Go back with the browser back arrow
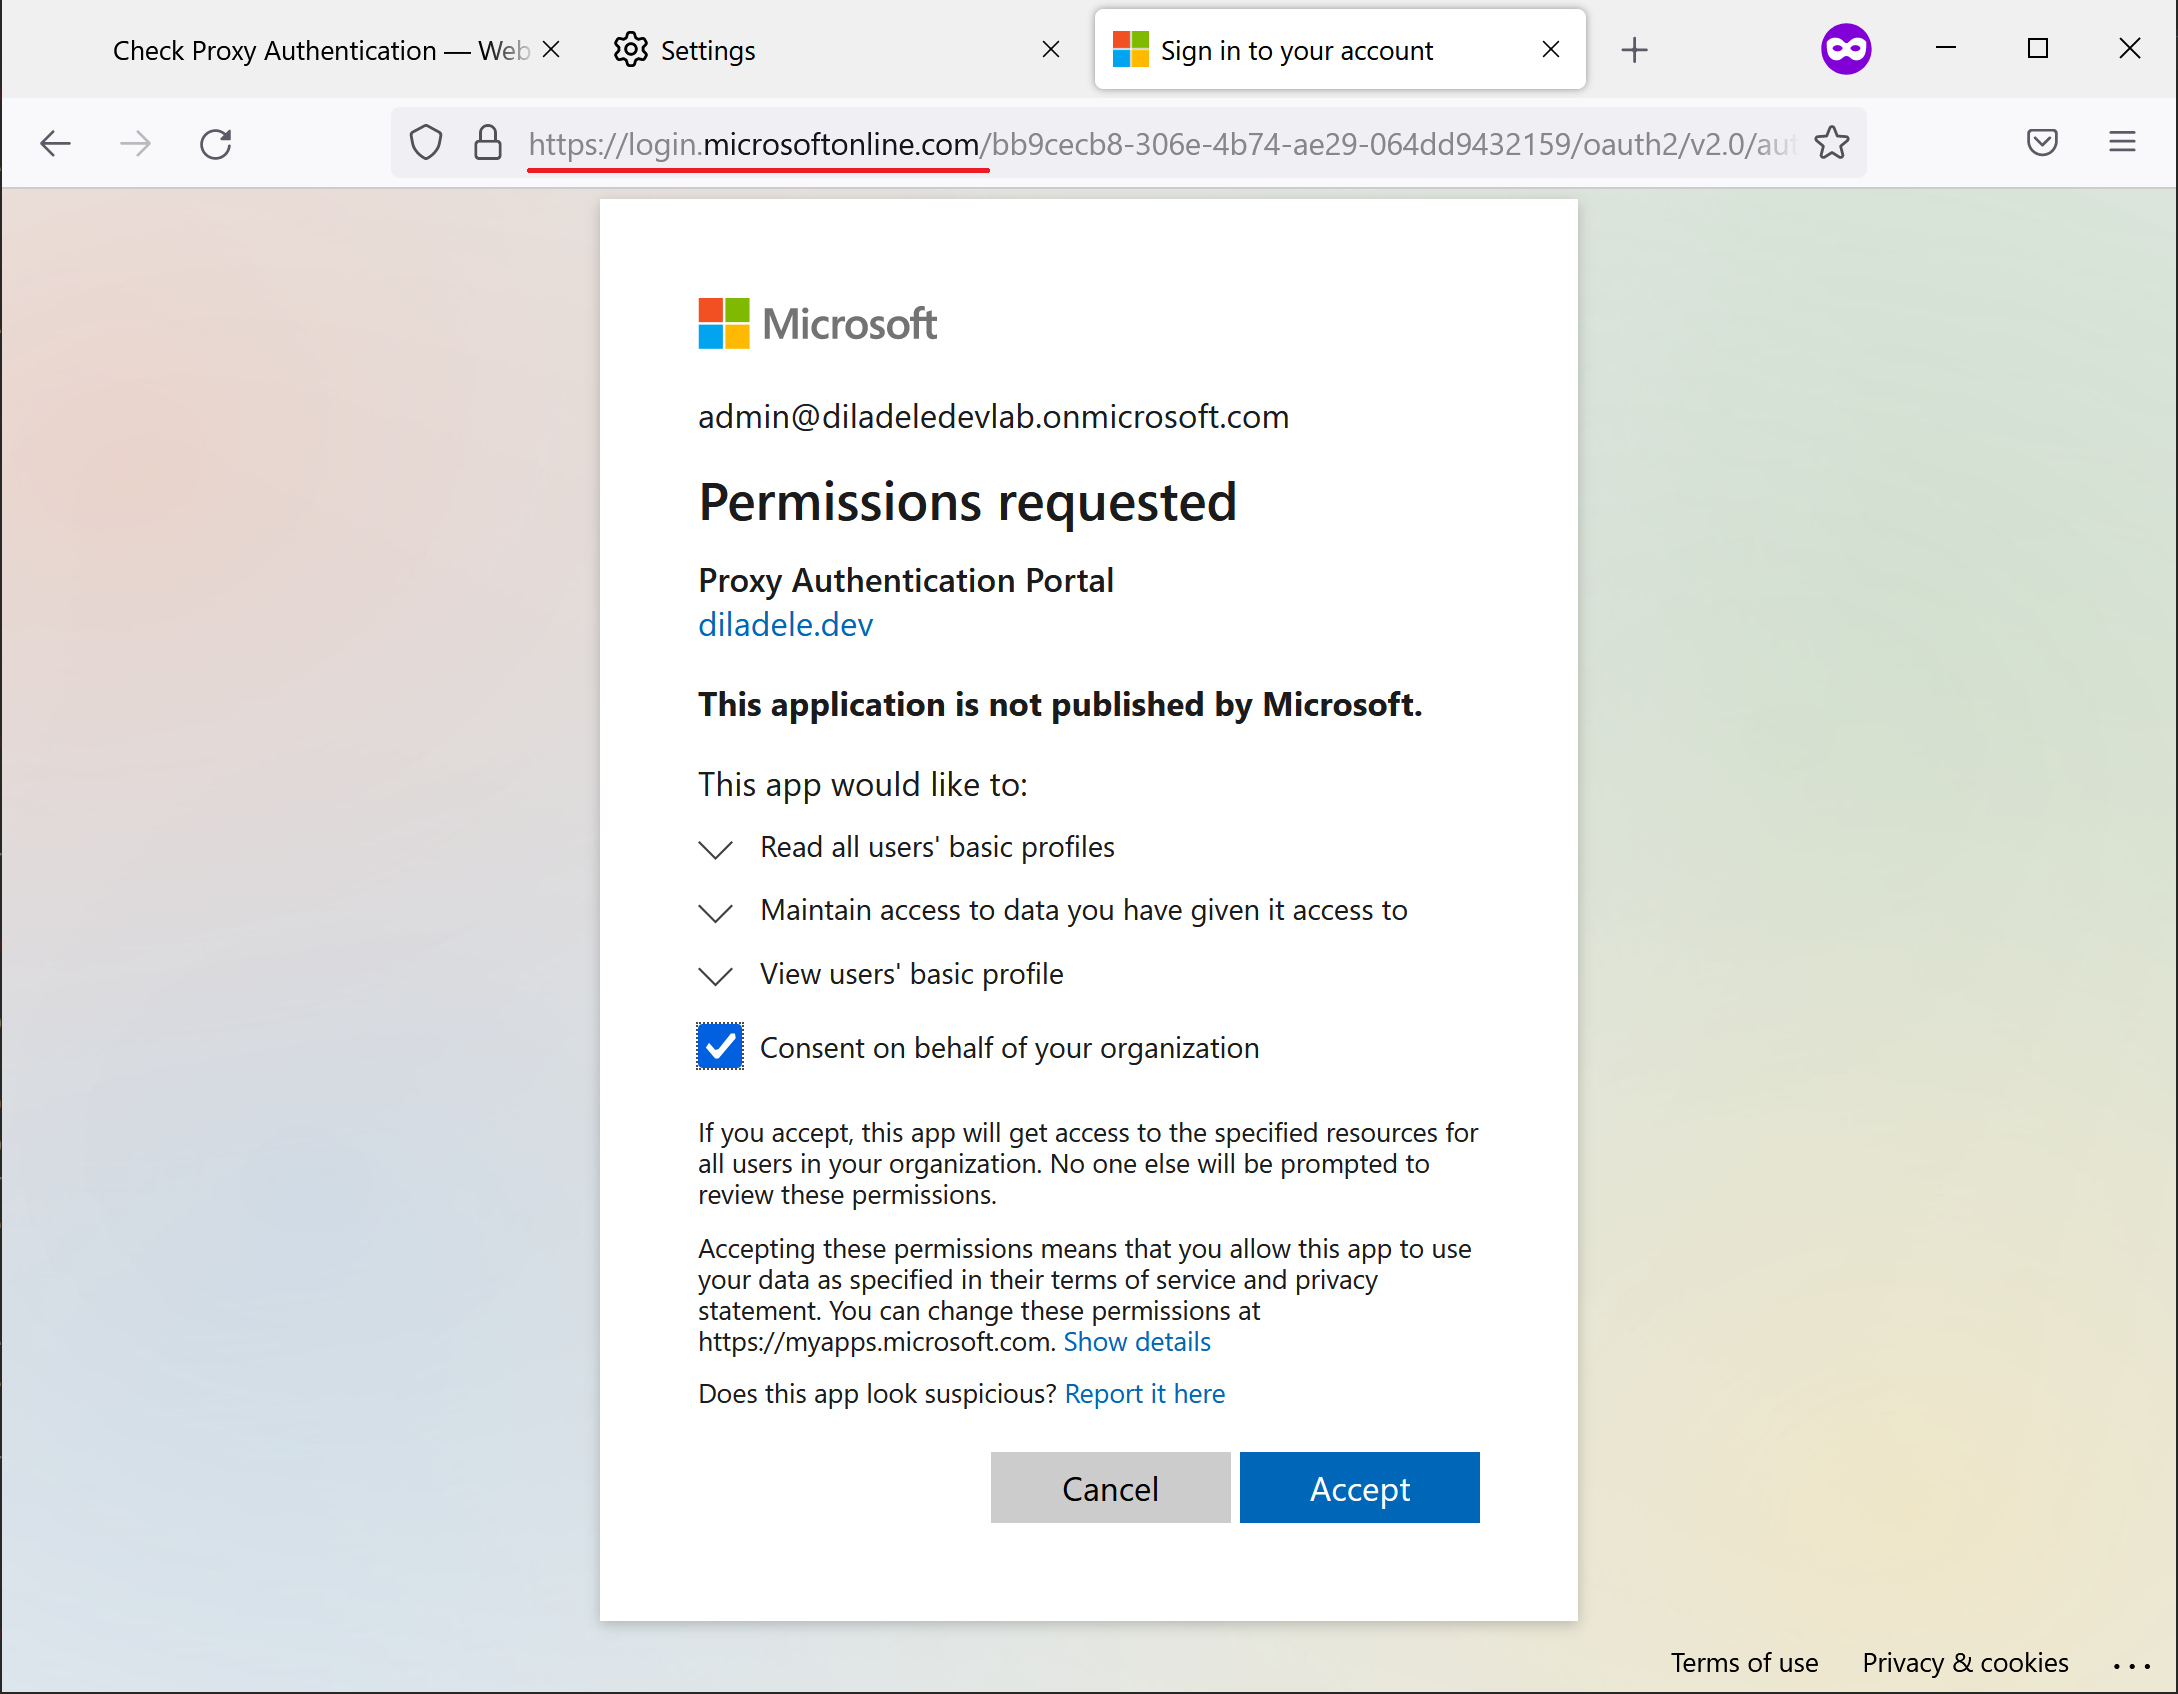The image size is (2178, 1694). (56, 144)
